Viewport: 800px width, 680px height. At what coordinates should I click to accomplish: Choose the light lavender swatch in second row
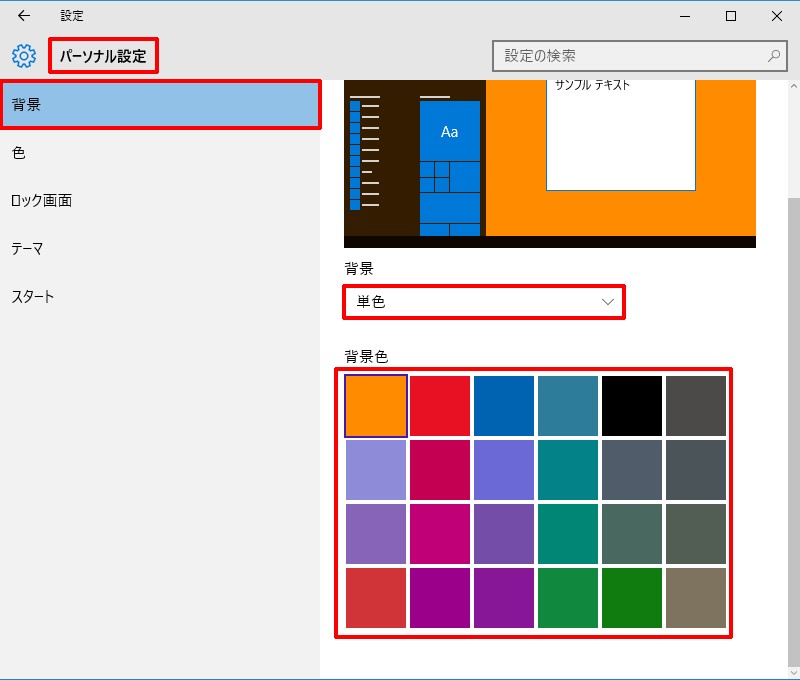tap(376, 470)
